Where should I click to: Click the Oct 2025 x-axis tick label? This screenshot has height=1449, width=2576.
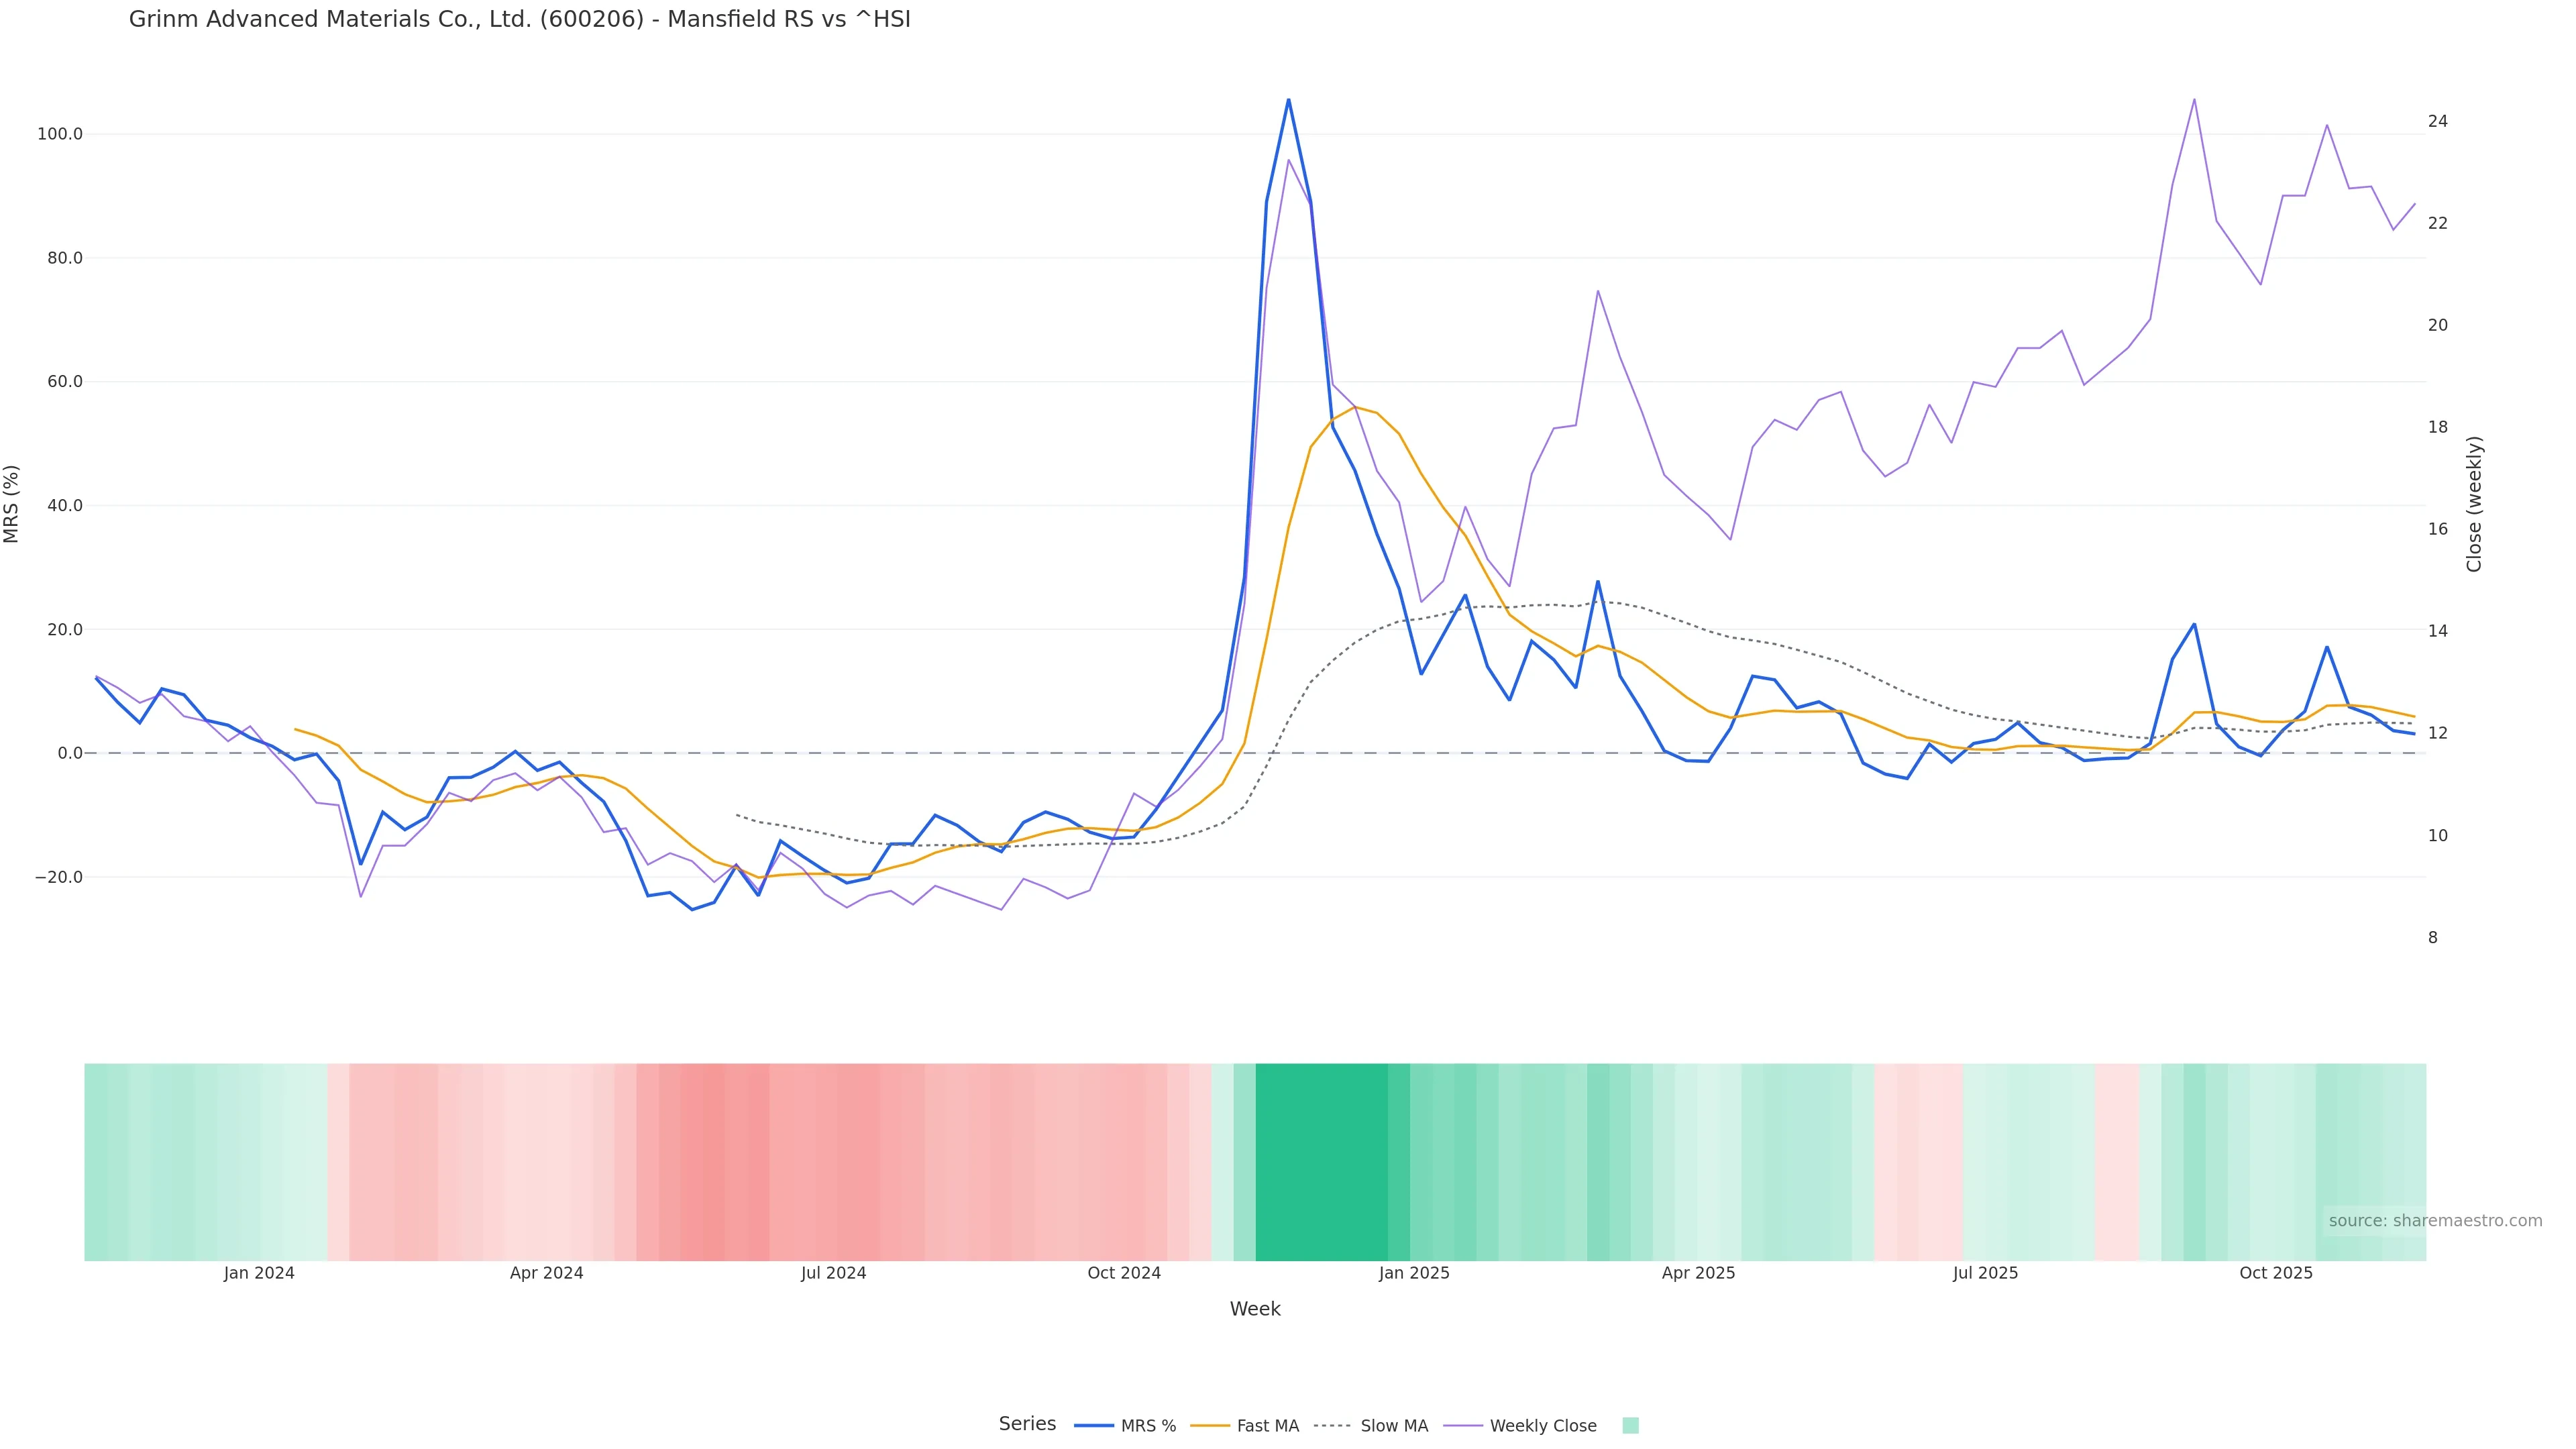pos(2275,1273)
